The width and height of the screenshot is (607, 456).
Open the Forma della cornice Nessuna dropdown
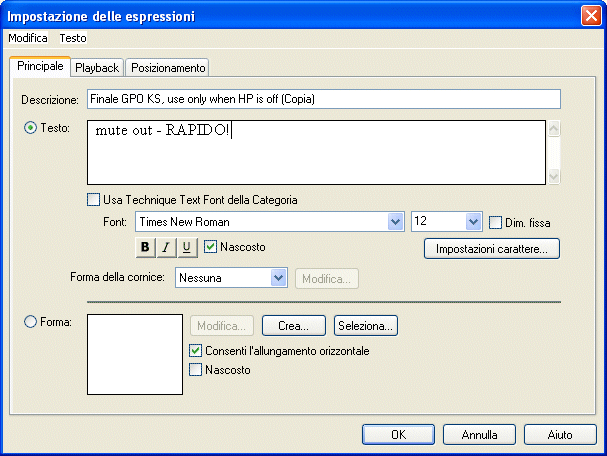[x=278, y=278]
